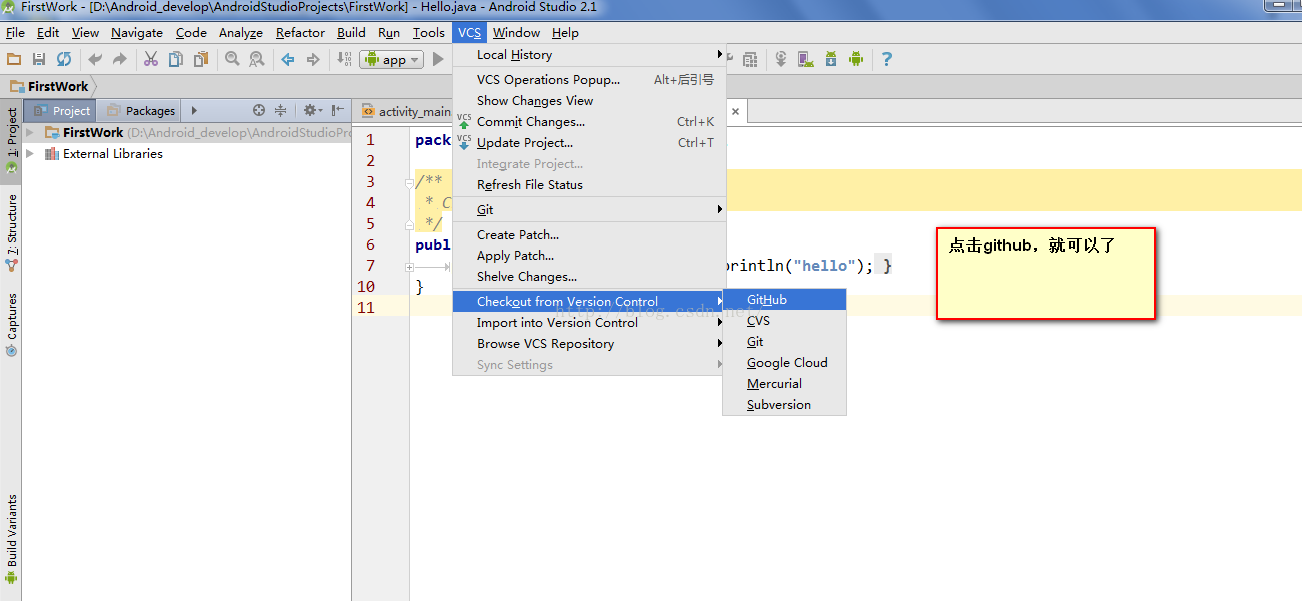Click the scroll from source crosshair icon

(x=259, y=111)
